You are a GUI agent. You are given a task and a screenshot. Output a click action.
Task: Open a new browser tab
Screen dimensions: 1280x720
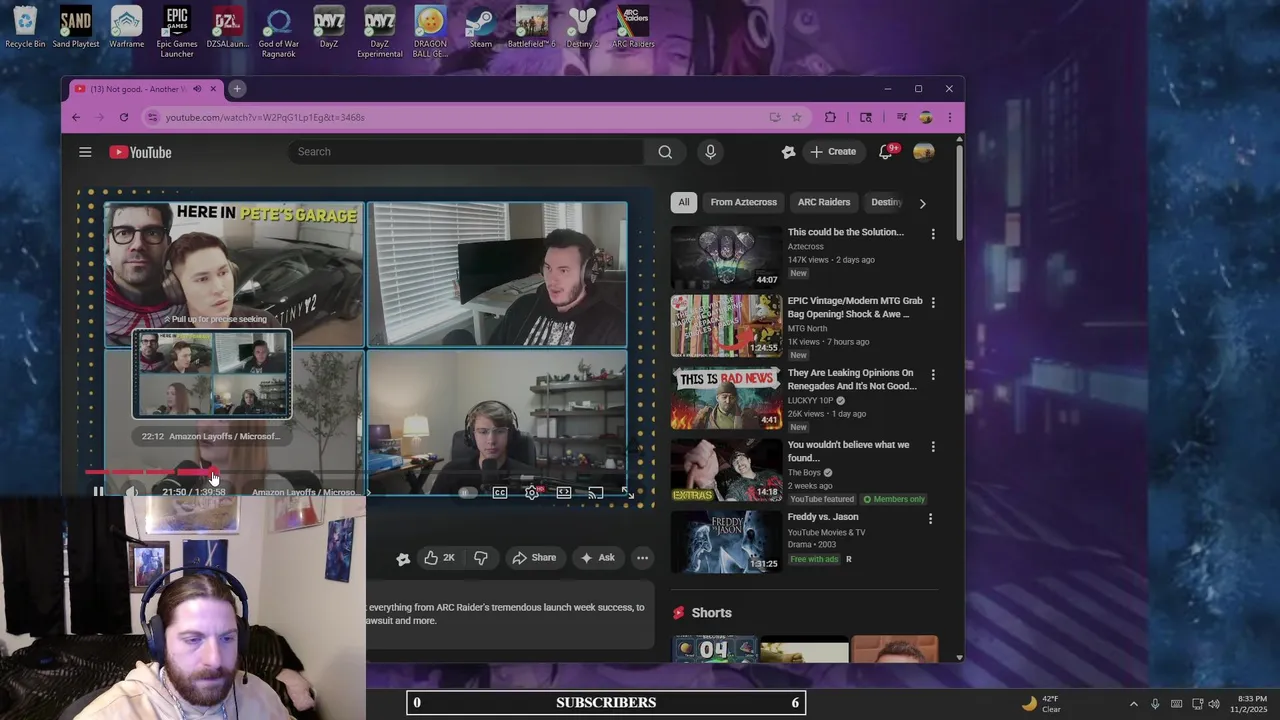tap(237, 89)
